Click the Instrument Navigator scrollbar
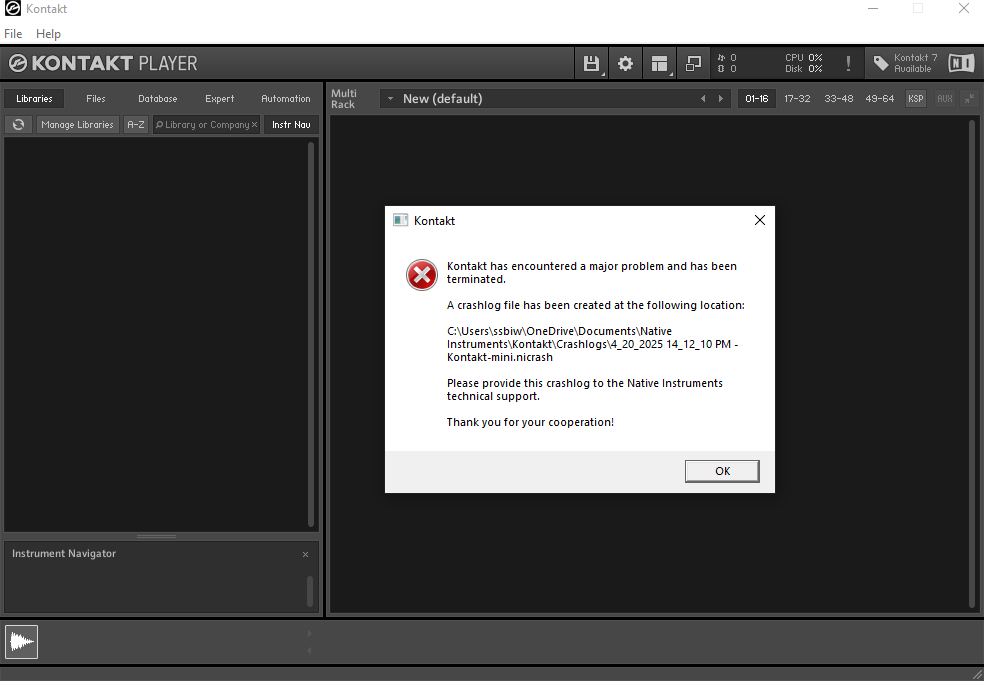984x681 pixels. [310, 591]
